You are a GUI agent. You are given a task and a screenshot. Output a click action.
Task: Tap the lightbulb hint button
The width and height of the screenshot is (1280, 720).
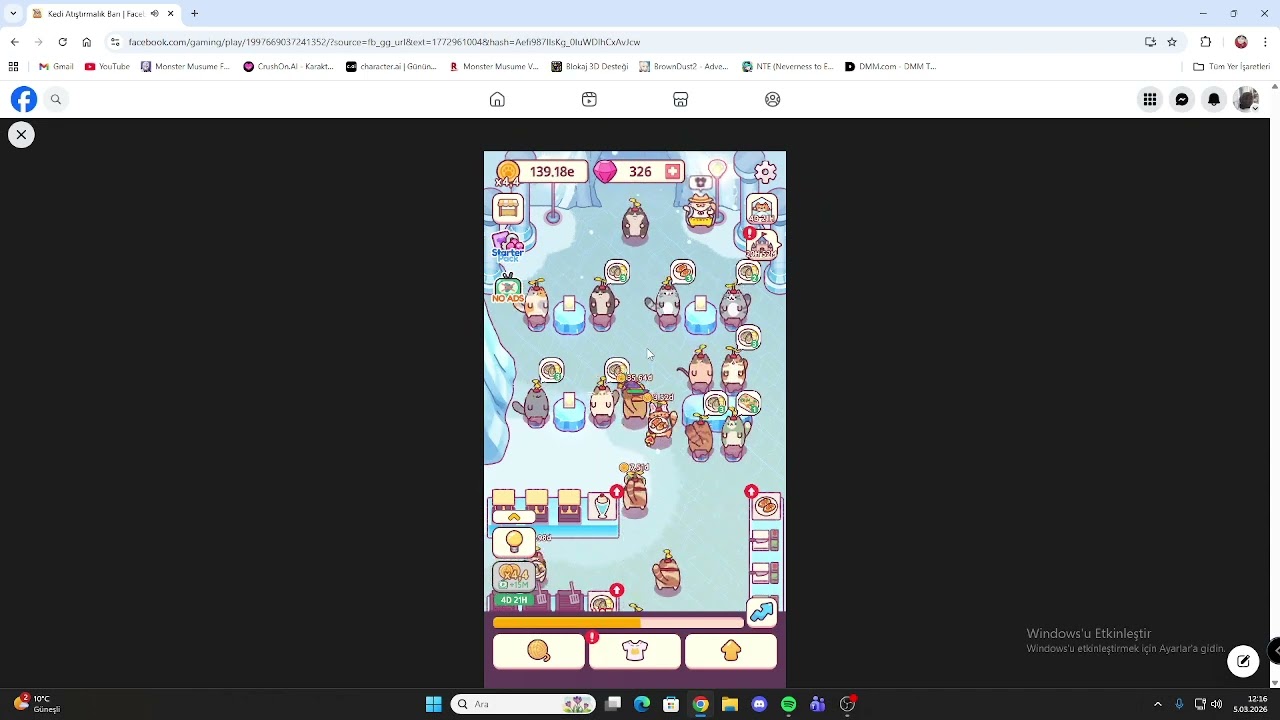[x=514, y=542]
